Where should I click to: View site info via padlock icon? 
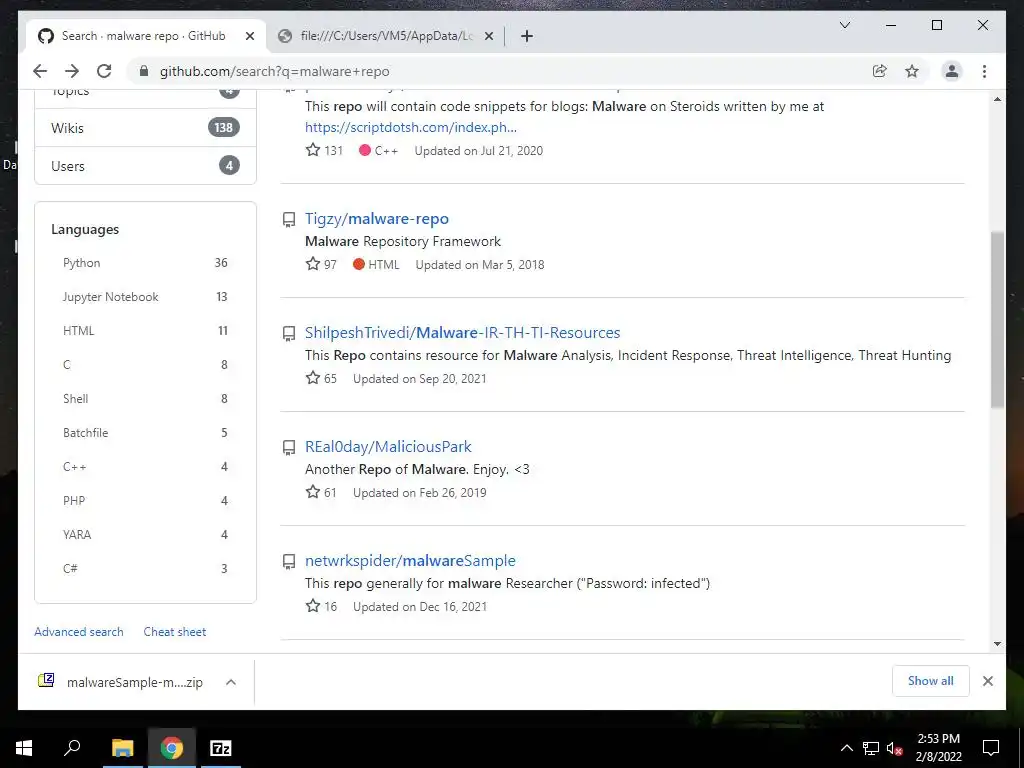pyautogui.click(x=144, y=71)
